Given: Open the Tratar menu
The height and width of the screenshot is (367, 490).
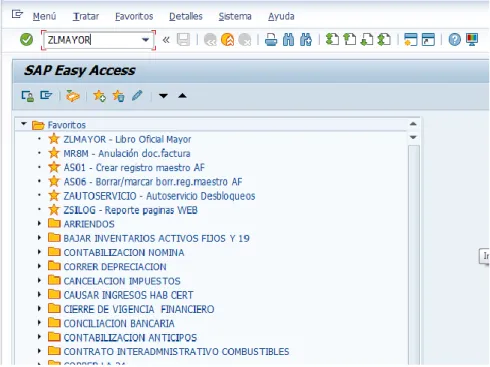Looking at the screenshot, I should pos(86,16).
